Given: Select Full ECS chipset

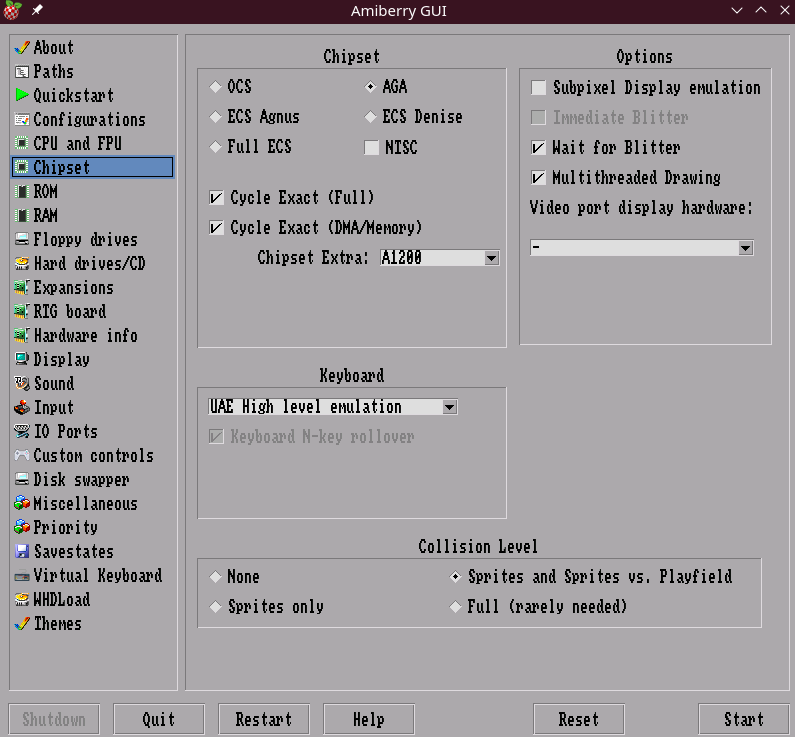Looking at the screenshot, I should (x=215, y=147).
